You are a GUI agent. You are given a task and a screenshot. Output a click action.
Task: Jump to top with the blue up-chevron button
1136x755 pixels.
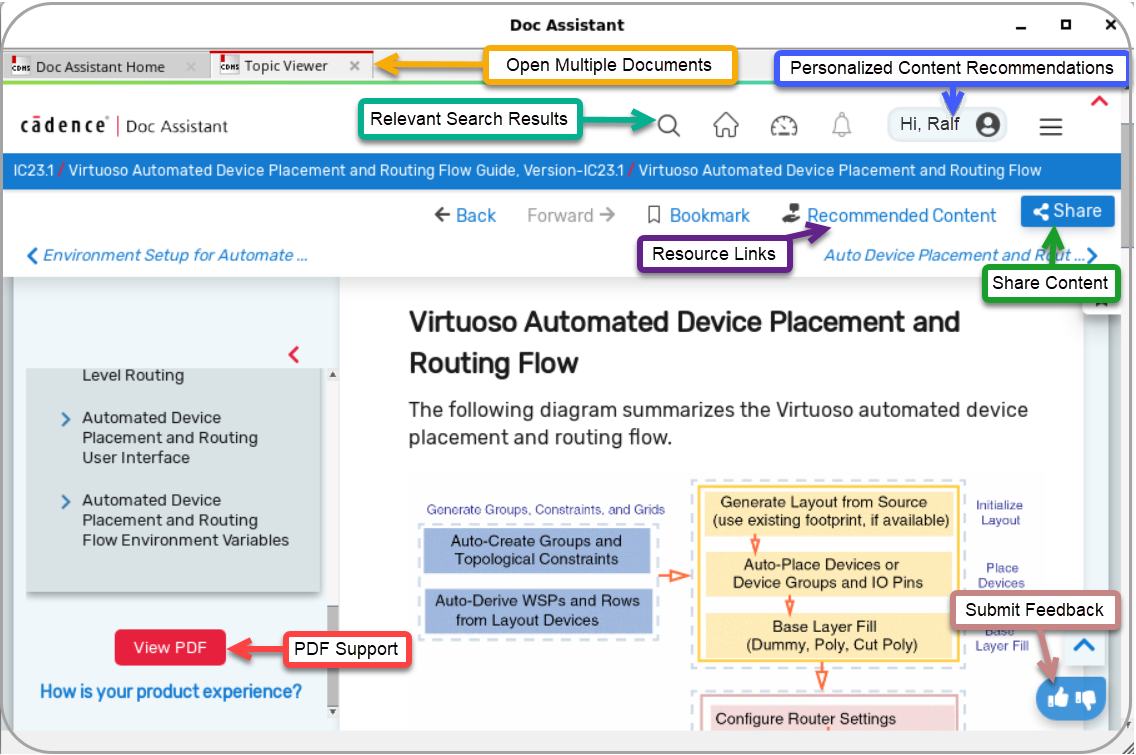[x=1084, y=645]
